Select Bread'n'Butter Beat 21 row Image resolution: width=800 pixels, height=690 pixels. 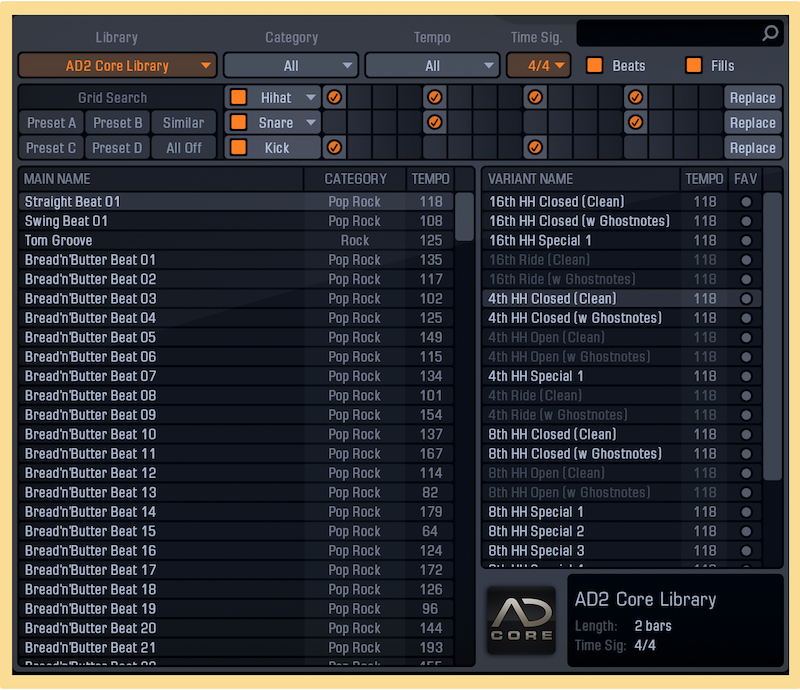236,648
